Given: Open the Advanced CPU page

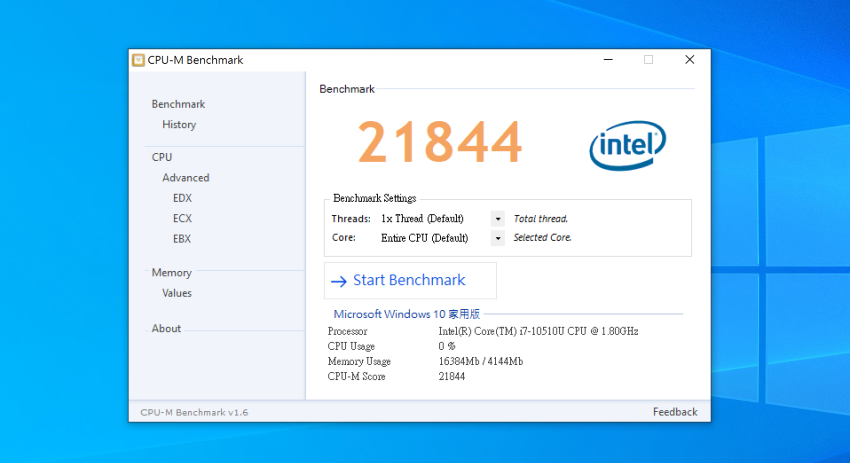Looking at the screenshot, I should pyautogui.click(x=185, y=178).
